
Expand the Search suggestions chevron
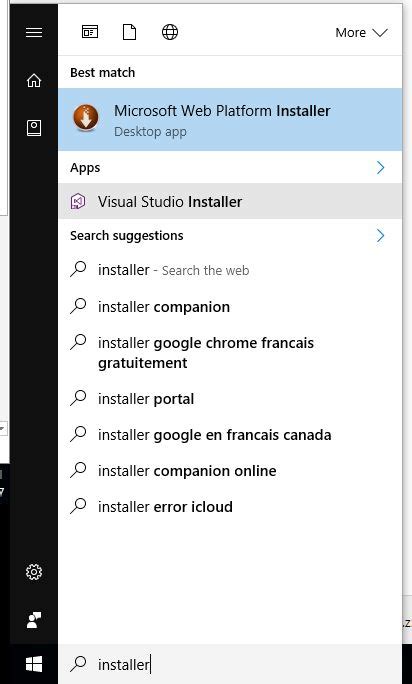coord(381,236)
